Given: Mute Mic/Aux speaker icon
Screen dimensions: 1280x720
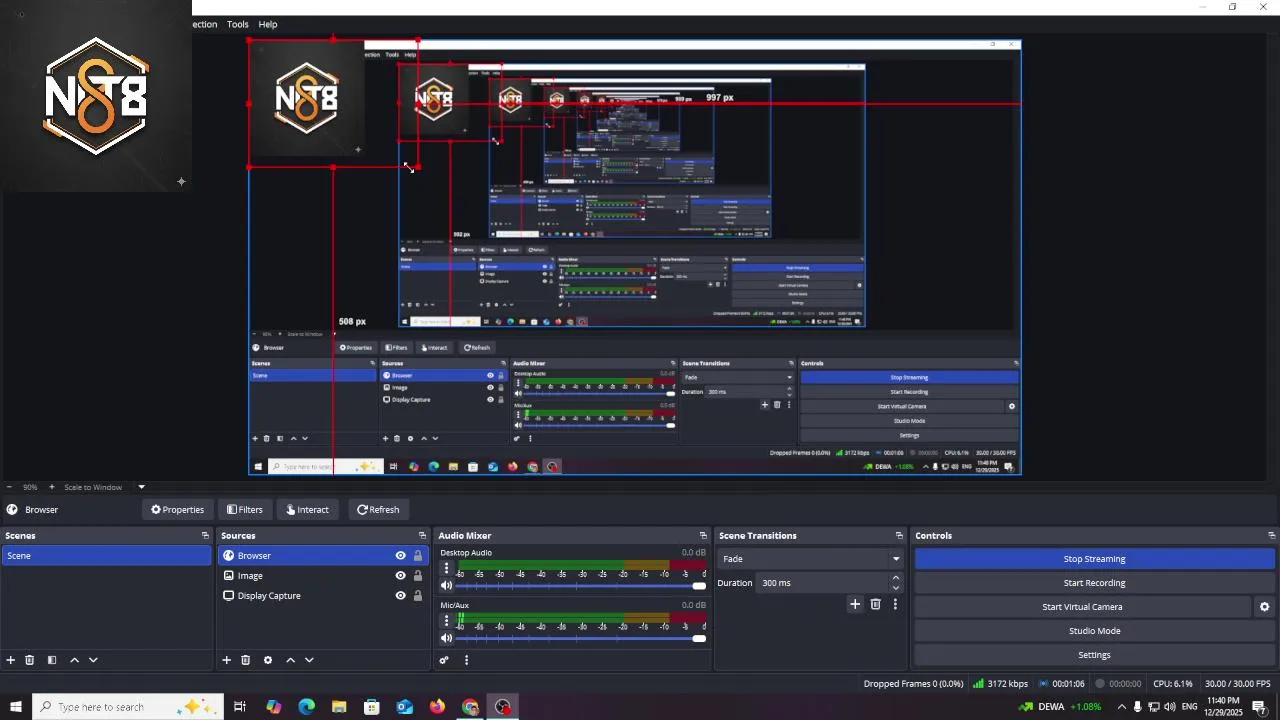Looking at the screenshot, I should [447, 638].
